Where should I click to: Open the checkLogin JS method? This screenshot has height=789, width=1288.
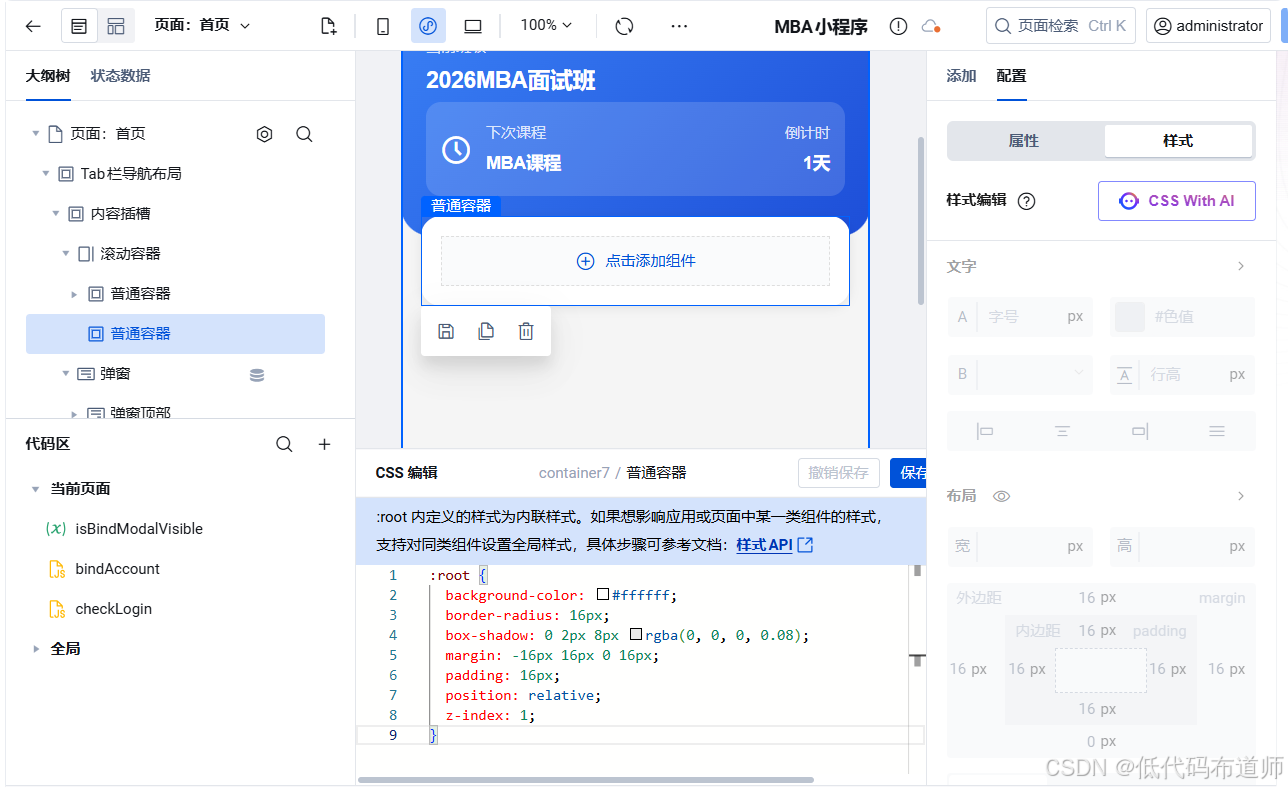(x=113, y=609)
